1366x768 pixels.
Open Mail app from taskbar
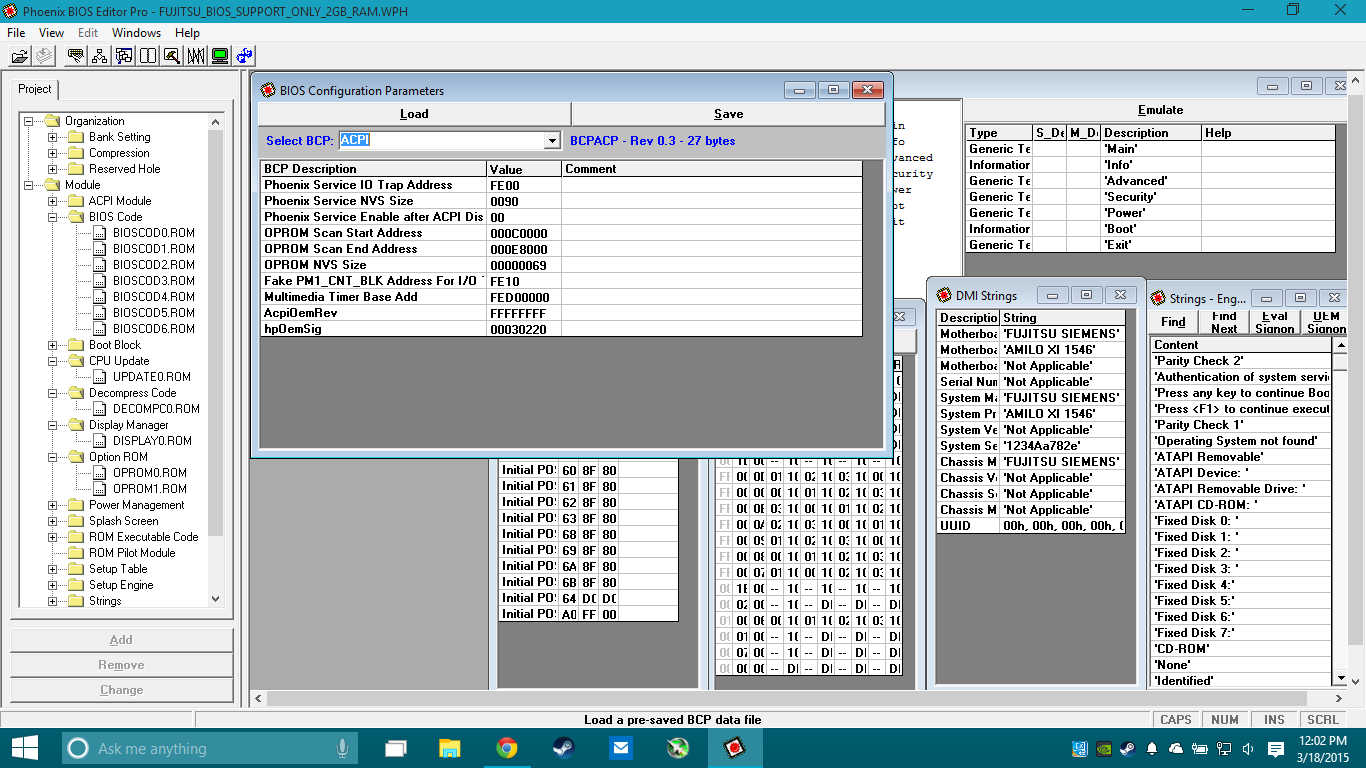(x=621, y=747)
